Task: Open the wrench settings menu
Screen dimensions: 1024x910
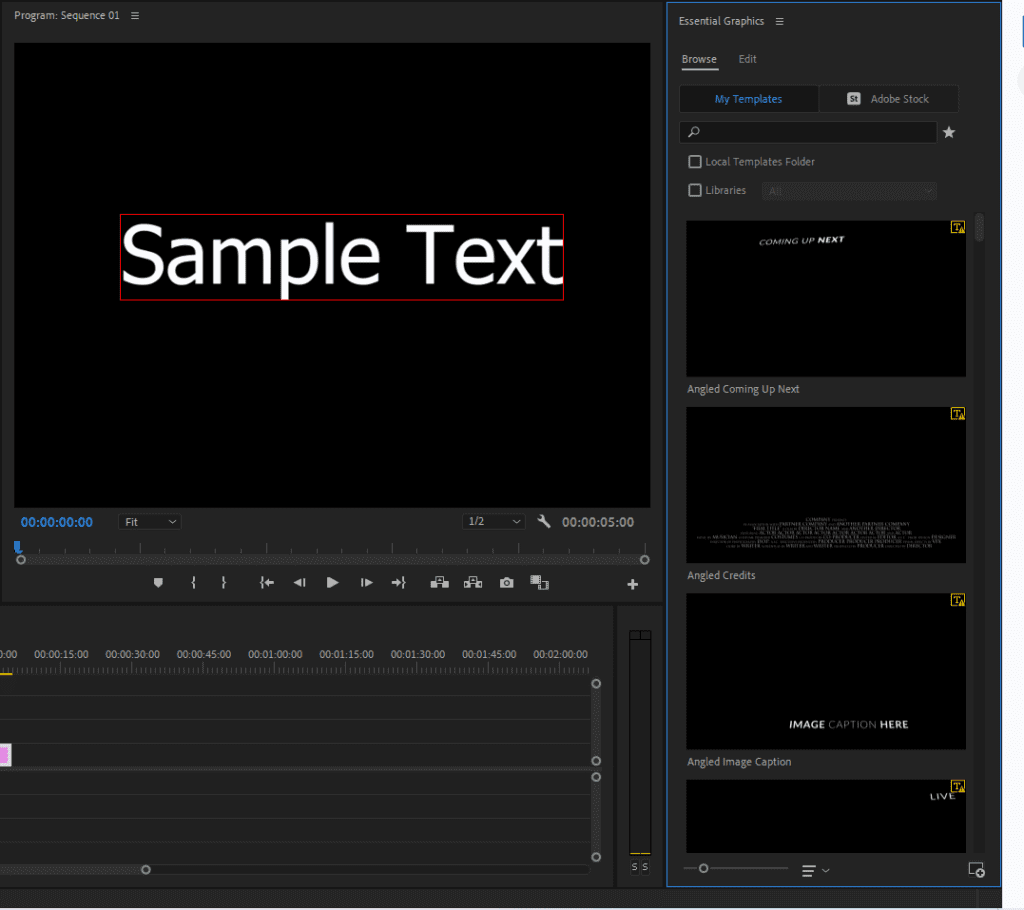Action: [x=544, y=521]
